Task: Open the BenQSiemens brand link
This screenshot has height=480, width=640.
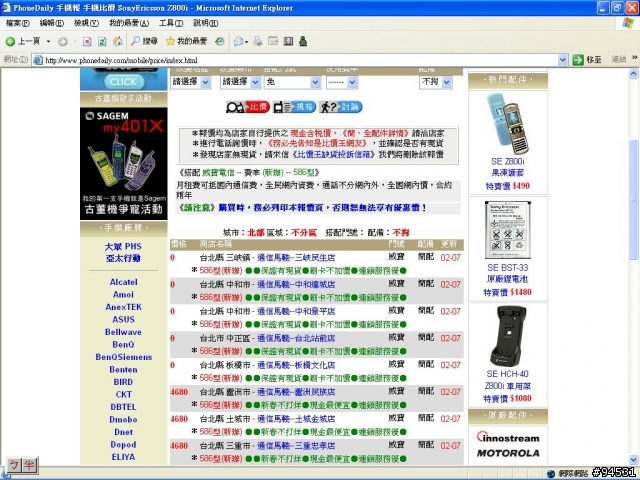Action: [x=123, y=357]
